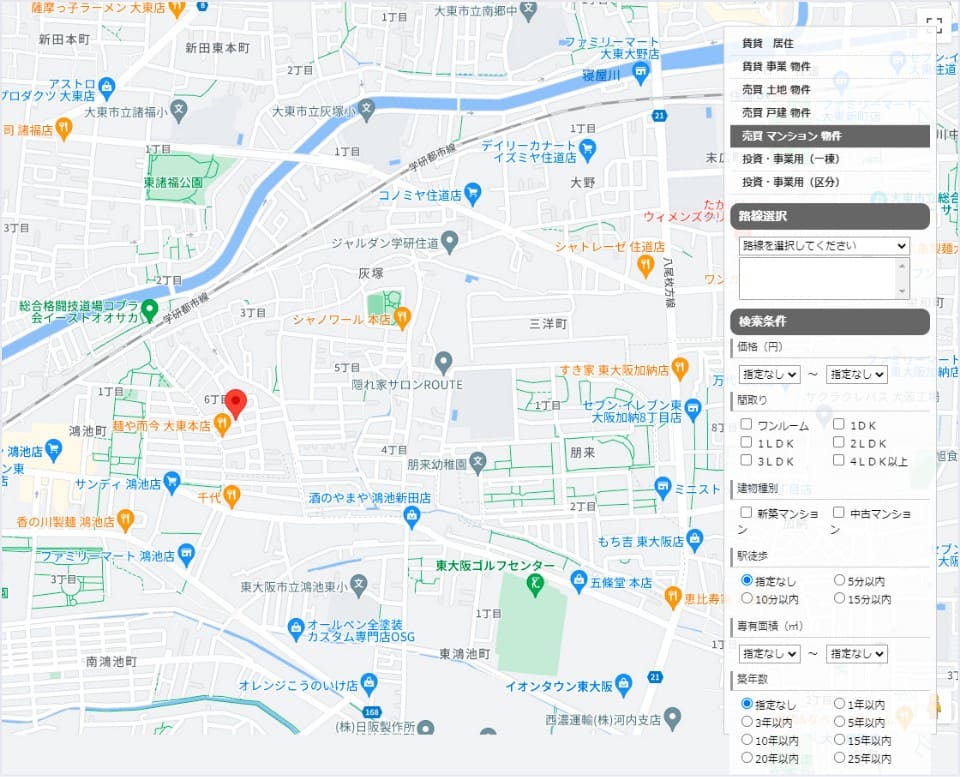Click the 朋来幼稚園 school icon
The width and height of the screenshot is (960, 777).
click(x=478, y=462)
